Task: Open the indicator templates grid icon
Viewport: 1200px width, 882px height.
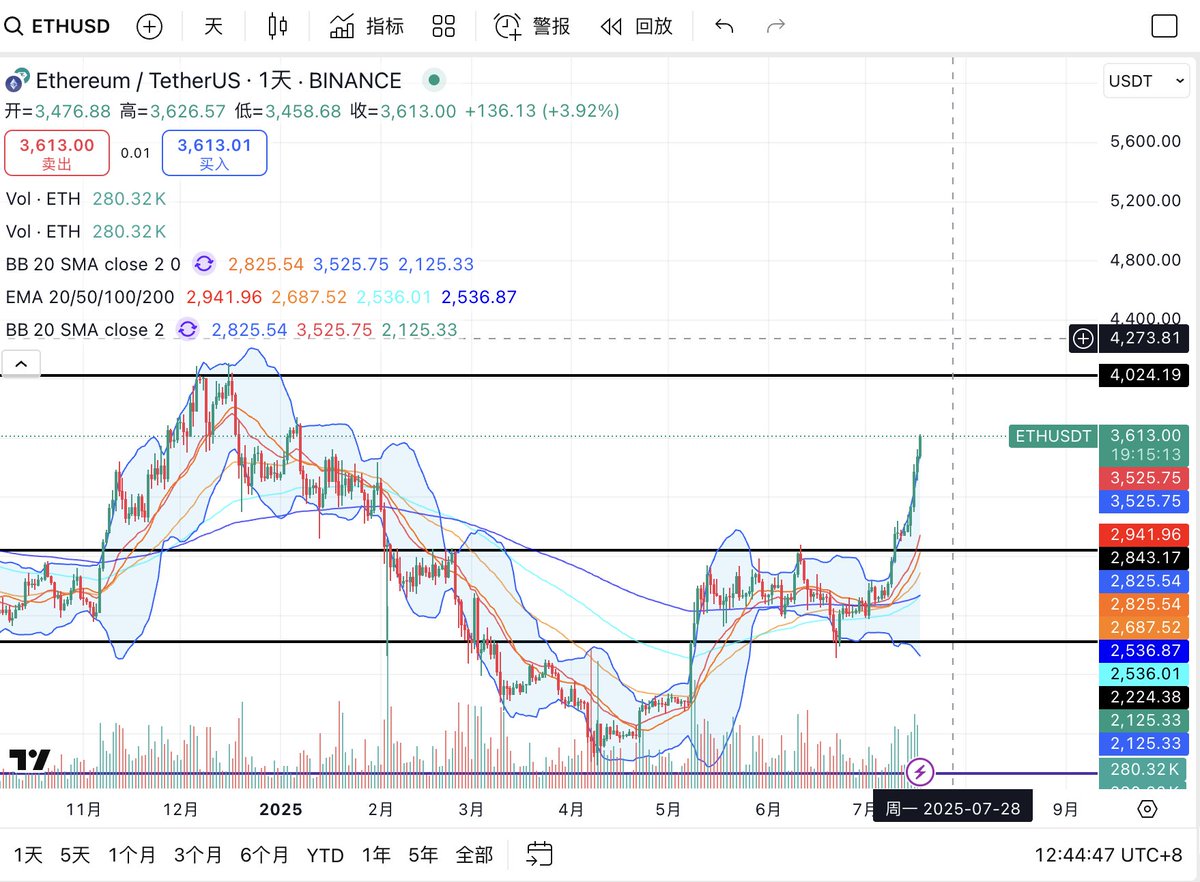Action: [x=444, y=26]
